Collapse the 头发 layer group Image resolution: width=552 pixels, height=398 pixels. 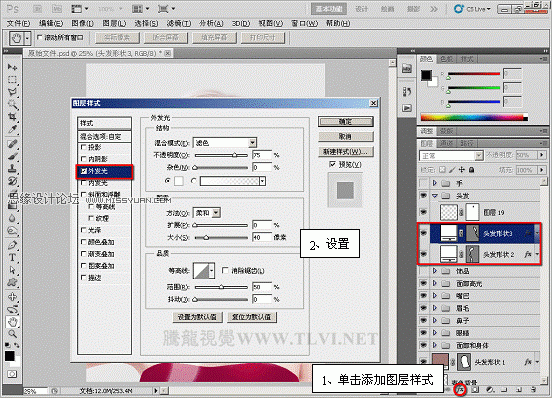point(435,196)
